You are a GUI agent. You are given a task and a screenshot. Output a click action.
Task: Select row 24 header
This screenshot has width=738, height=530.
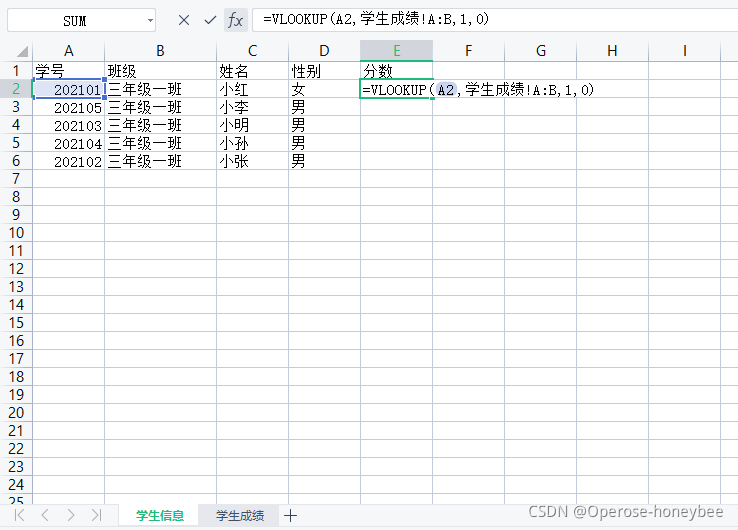click(16, 484)
